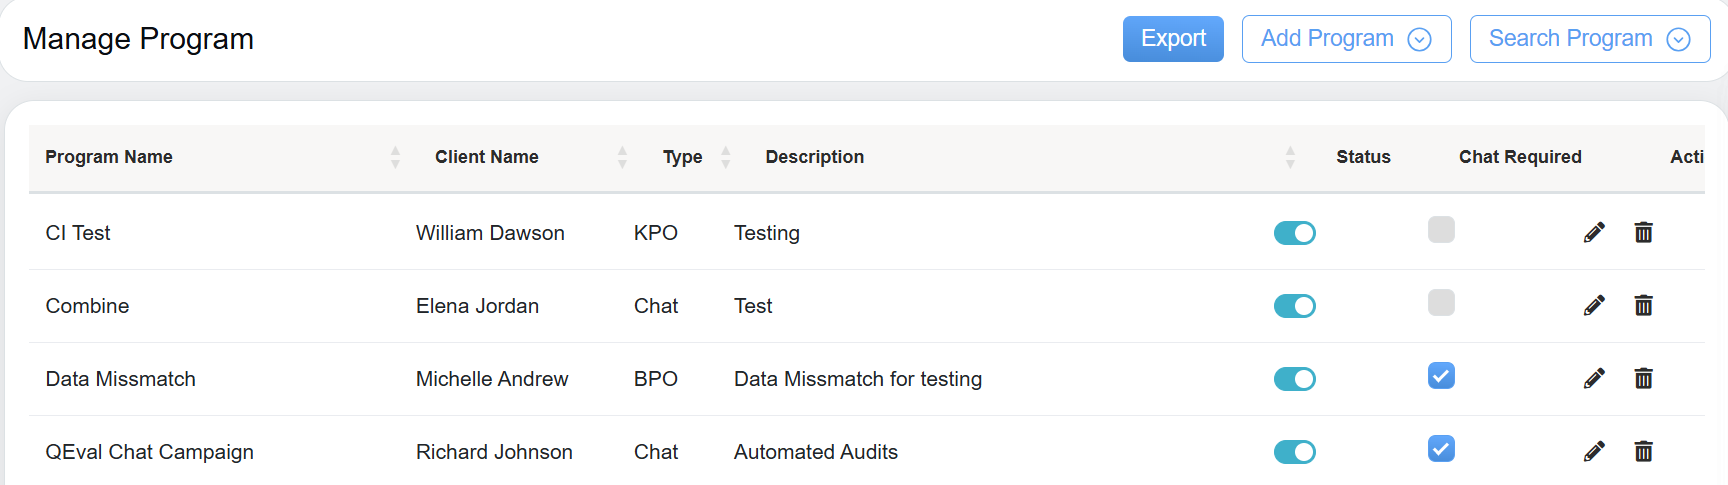
Task: Click the Export button
Action: [1173, 39]
